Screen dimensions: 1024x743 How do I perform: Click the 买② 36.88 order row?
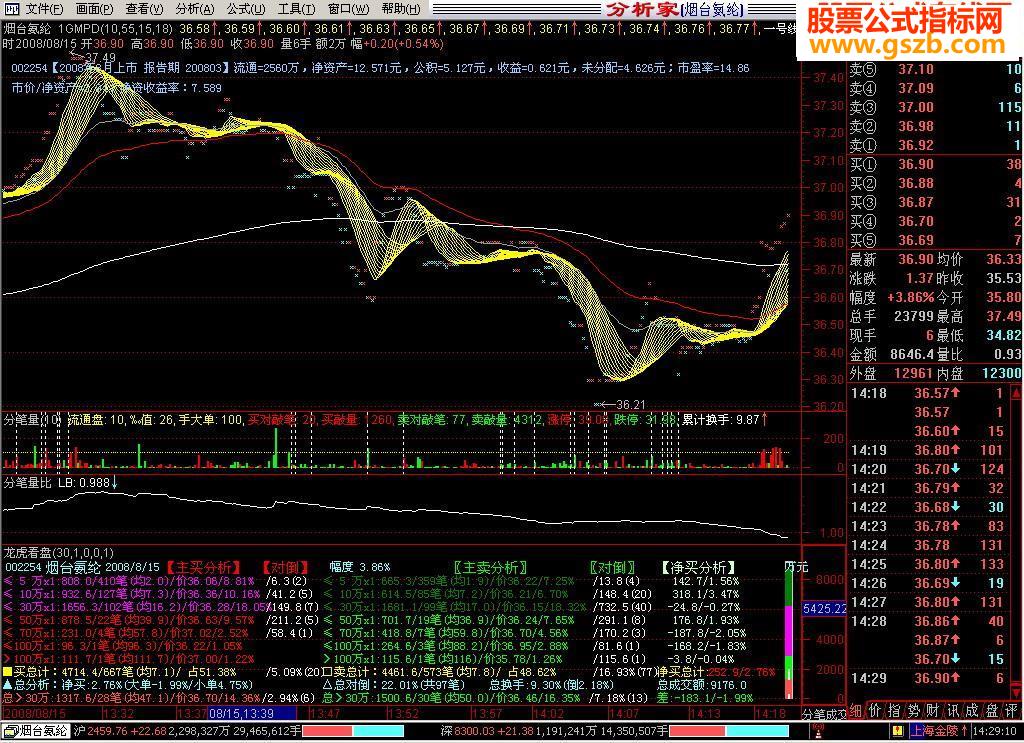click(x=935, y=183)
